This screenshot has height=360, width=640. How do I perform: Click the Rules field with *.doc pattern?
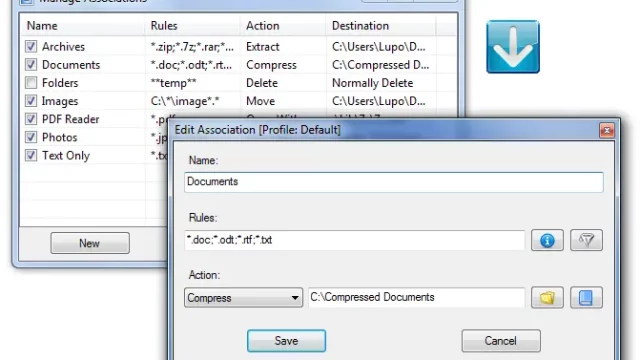point(354,240)
